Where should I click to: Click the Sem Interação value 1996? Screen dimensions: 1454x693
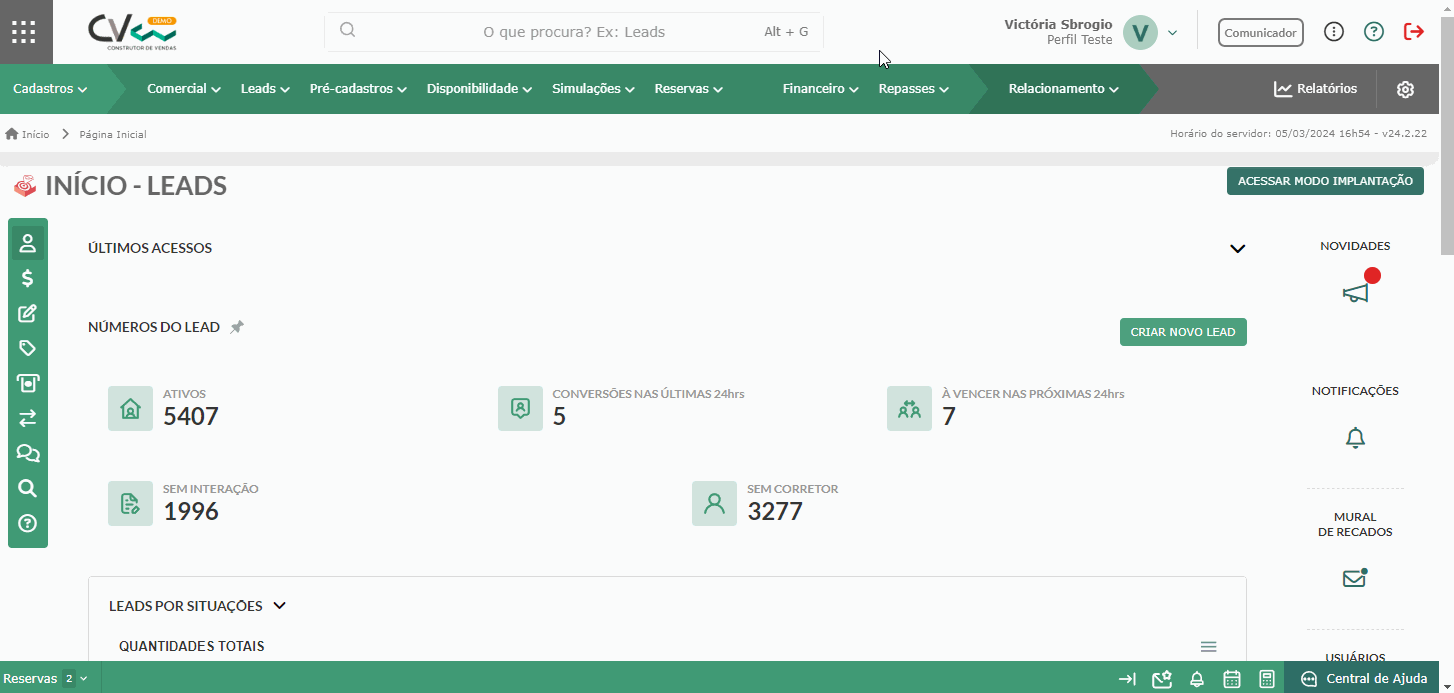(x=191, y=511)
